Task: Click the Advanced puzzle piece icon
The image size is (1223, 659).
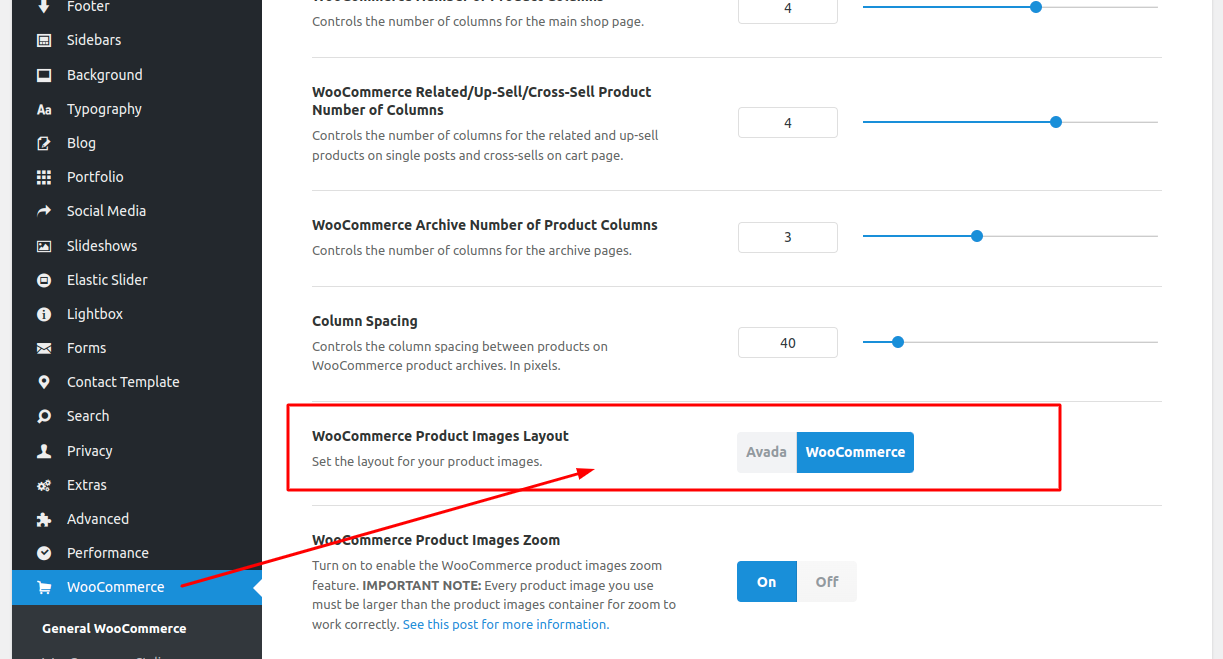Action: [x=43, y=519]
